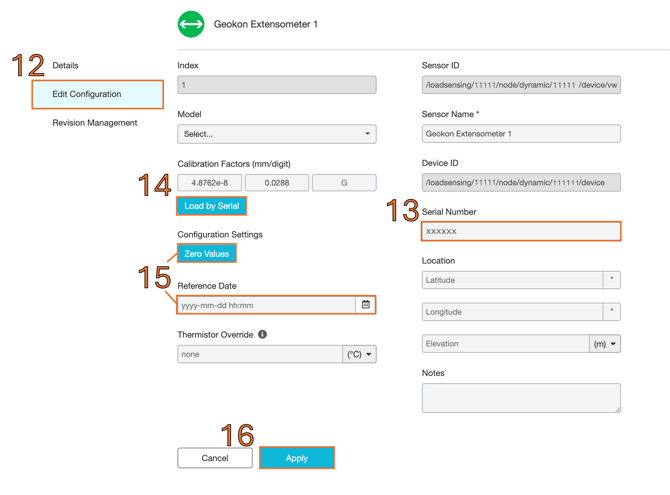Cancel the configuration changes

[x=215, y=458]
